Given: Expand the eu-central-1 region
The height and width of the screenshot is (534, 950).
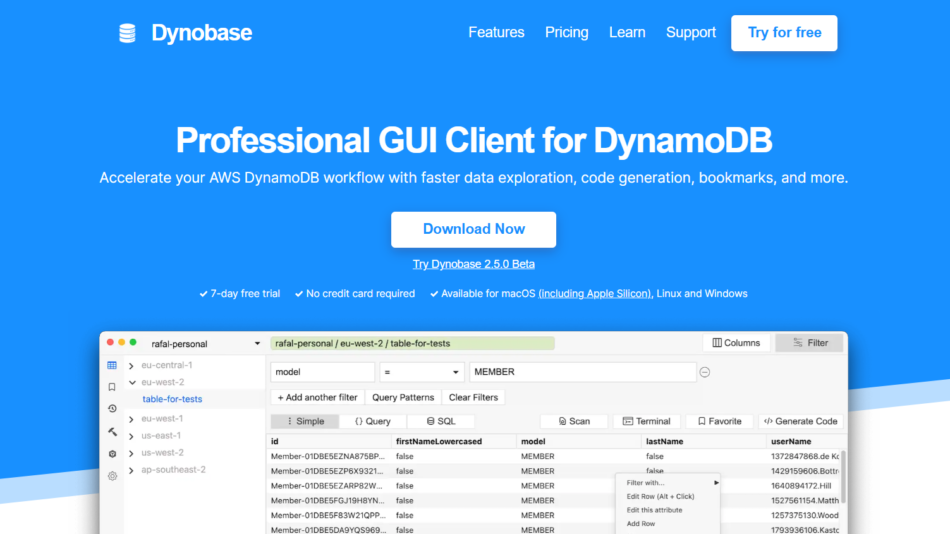Looking at the screenshot, I should [x=131, y=365].
